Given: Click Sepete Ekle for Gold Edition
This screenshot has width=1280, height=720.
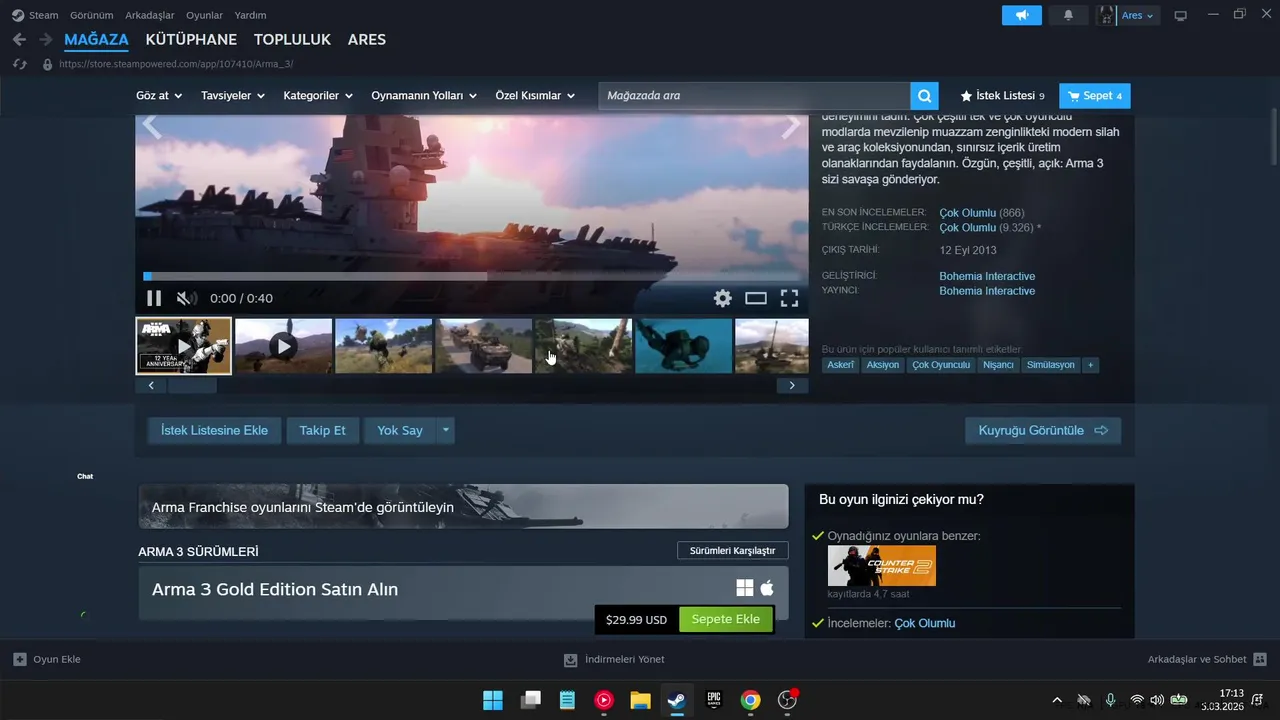Looking at the screenshot, I should [726, 619].
